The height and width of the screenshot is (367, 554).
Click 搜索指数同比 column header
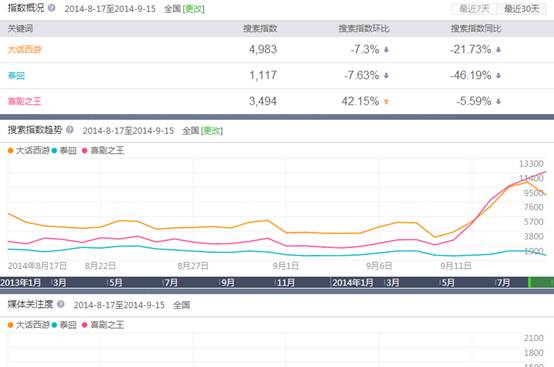(476, 29)
